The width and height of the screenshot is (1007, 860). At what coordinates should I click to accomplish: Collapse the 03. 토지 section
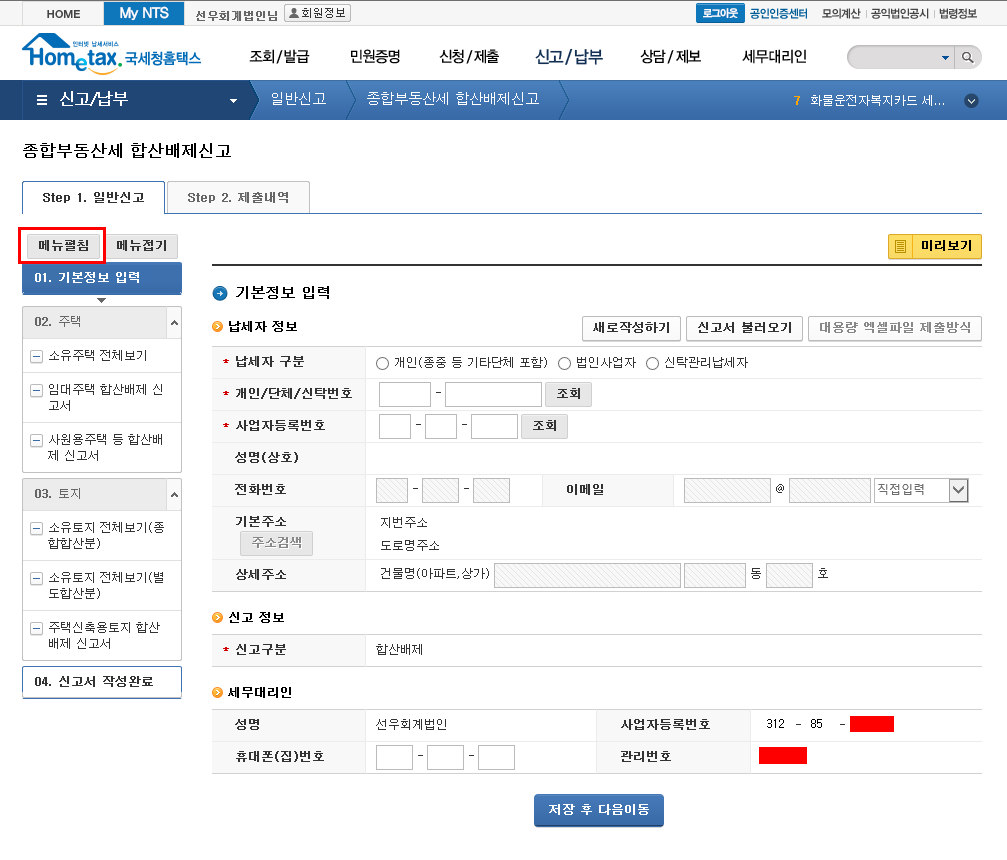click(174, 494)
